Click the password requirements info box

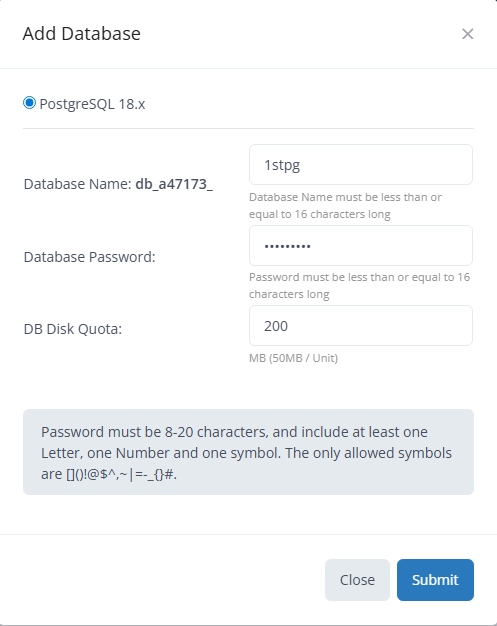click(248, 452)
